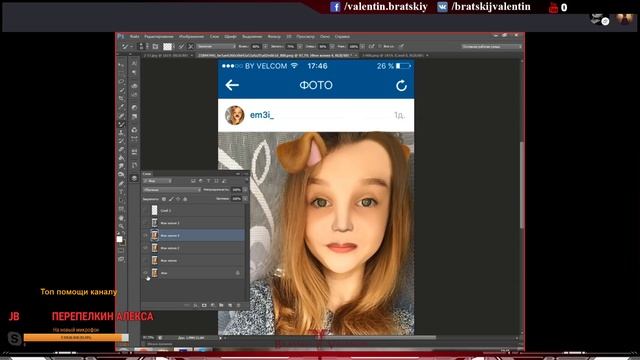Select the Hand tool
Image resolution: width=640 pixels, height=360 pixels.
click(x=121, y=217)
